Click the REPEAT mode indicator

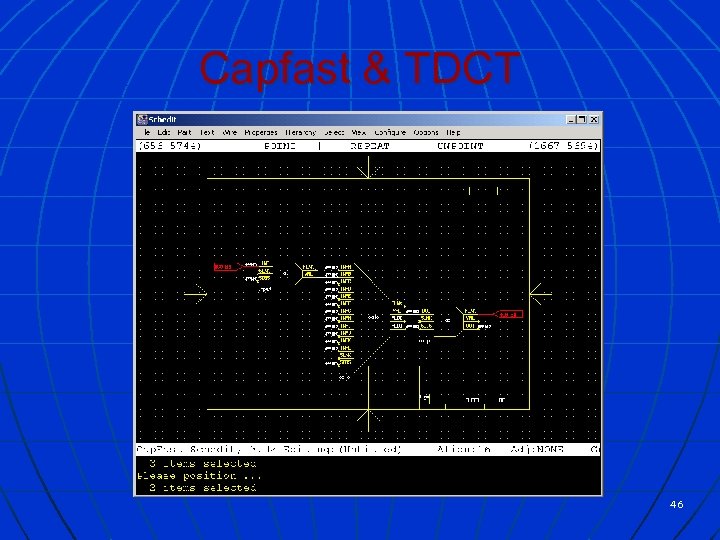point(370,146)
